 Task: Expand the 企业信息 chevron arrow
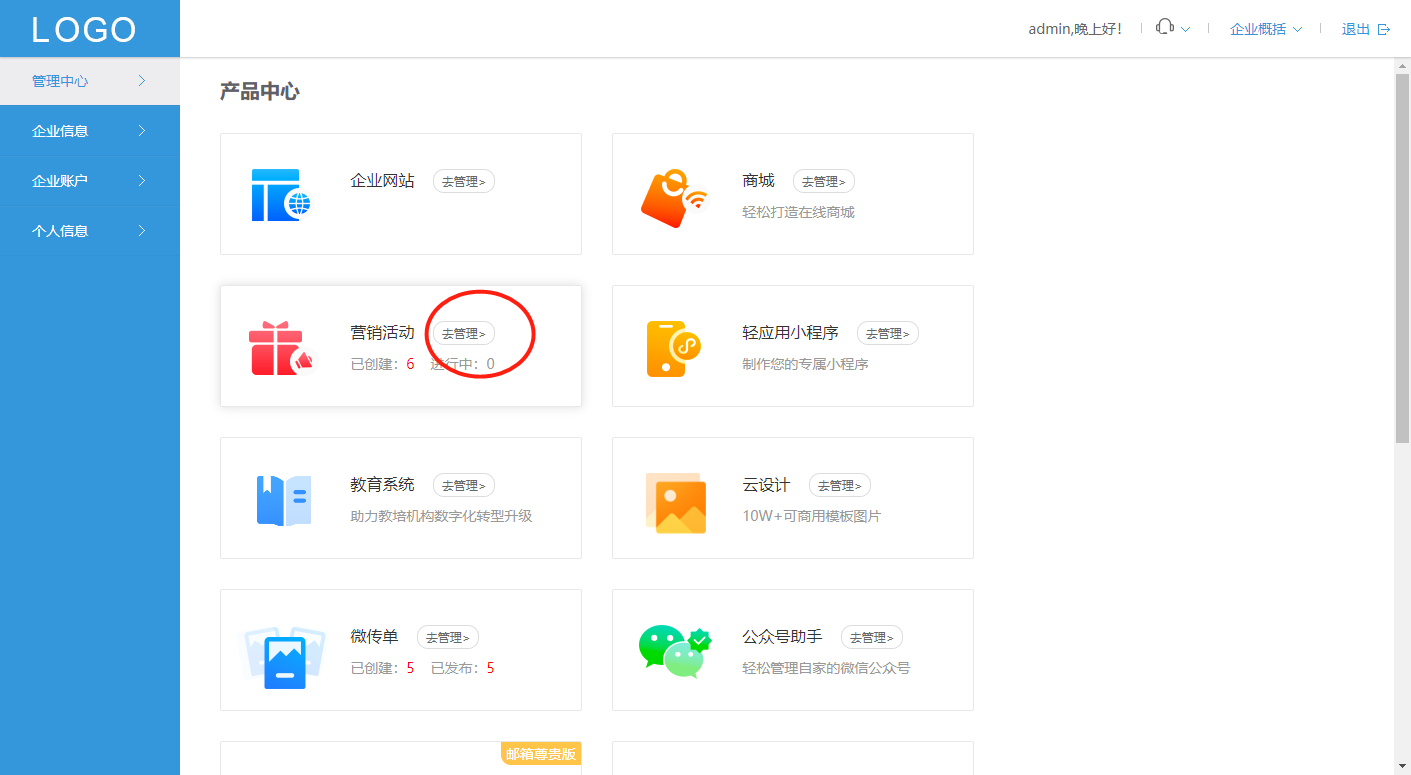142,131
